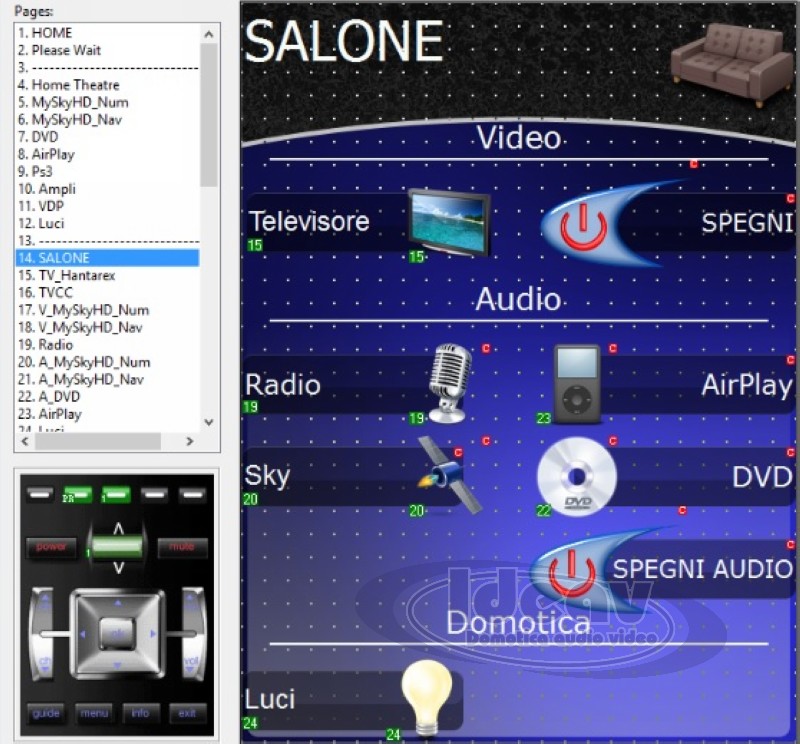Select page 6. MySkyHD_Nav
800x744 pixels.
(x=107, y=119)
